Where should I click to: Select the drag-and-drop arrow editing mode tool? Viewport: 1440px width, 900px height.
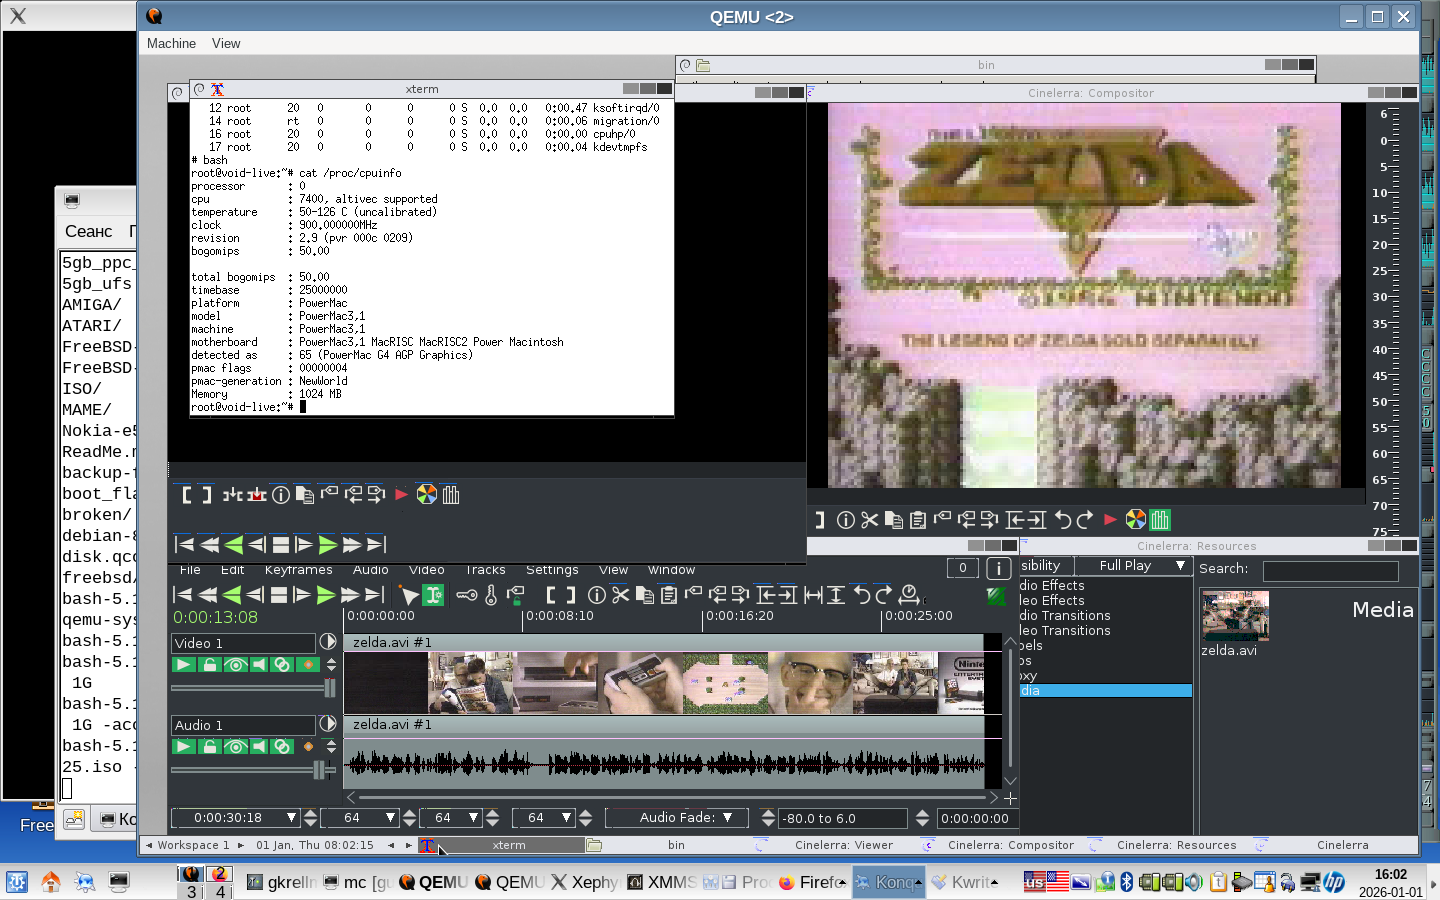coord(410,593)
